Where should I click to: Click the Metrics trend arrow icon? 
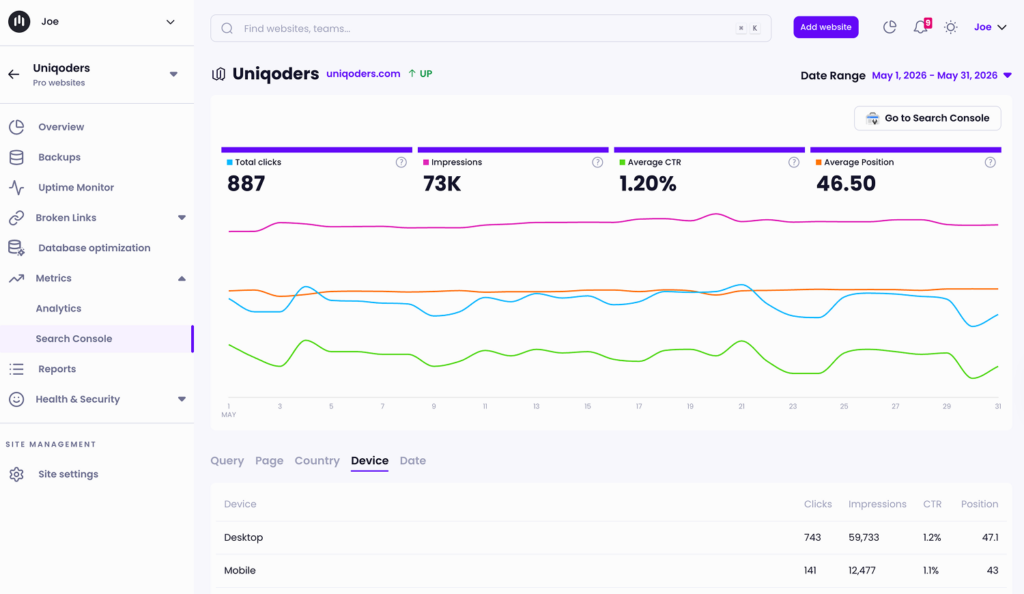(16, 278)
